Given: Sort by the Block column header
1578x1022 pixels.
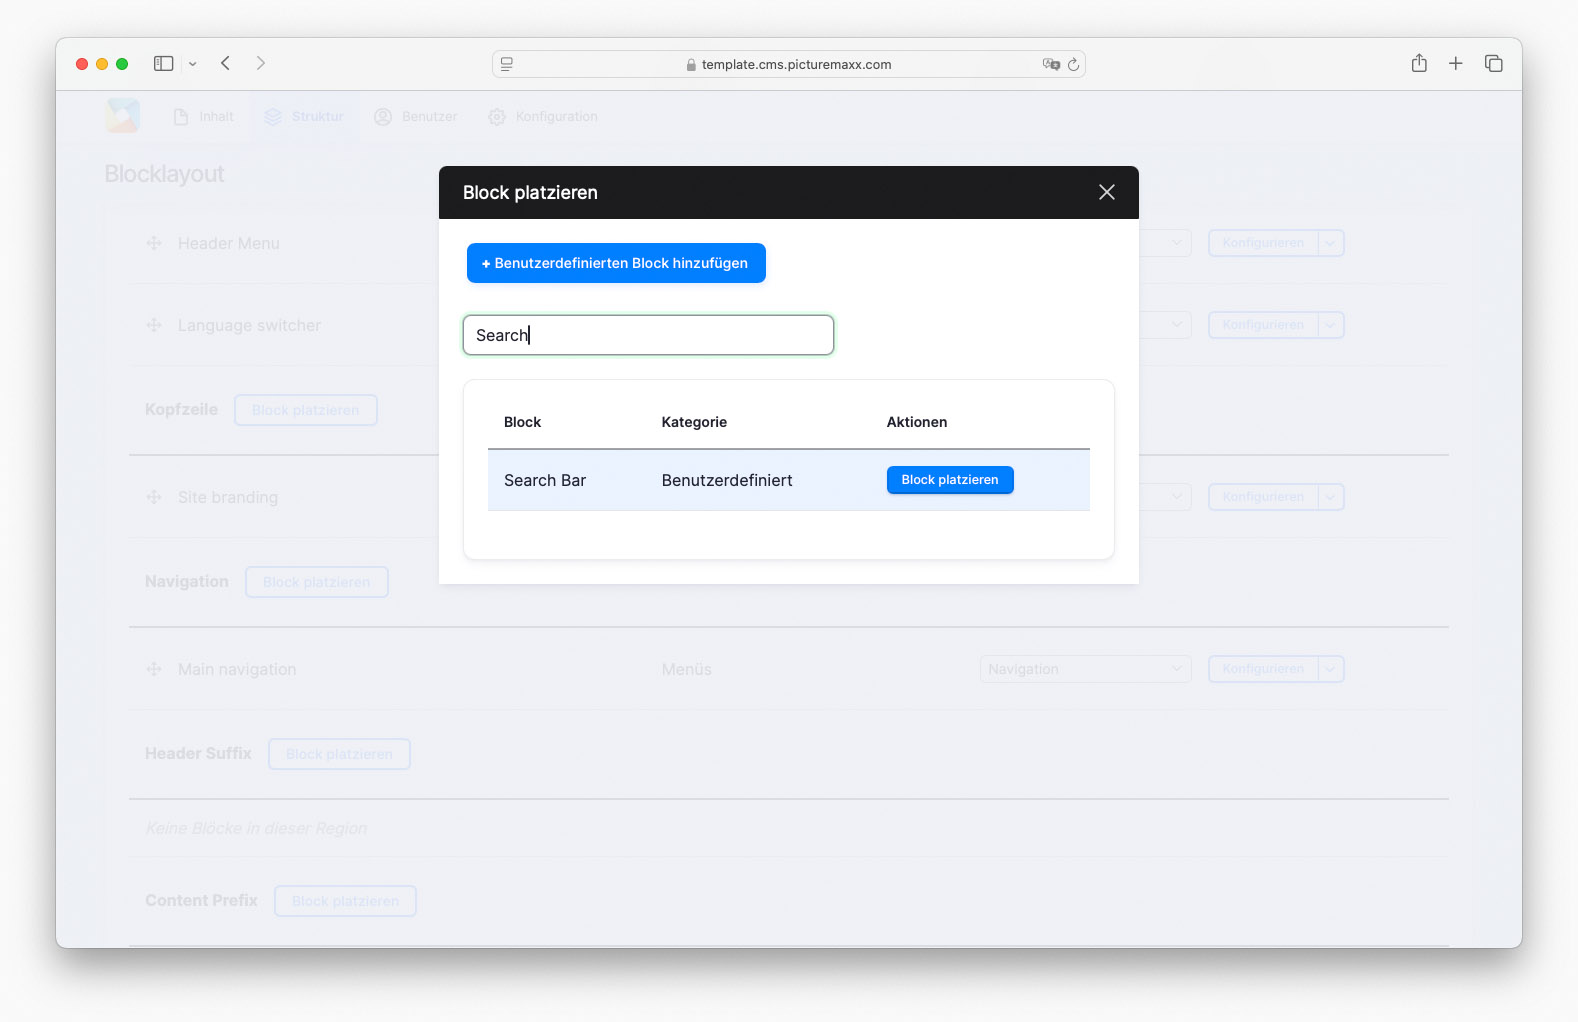Looking at the screenshot, I should [522, 422].
